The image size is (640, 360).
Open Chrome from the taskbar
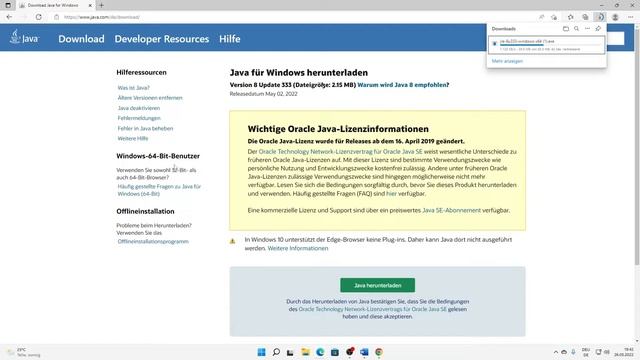click(x=379, y=352)
